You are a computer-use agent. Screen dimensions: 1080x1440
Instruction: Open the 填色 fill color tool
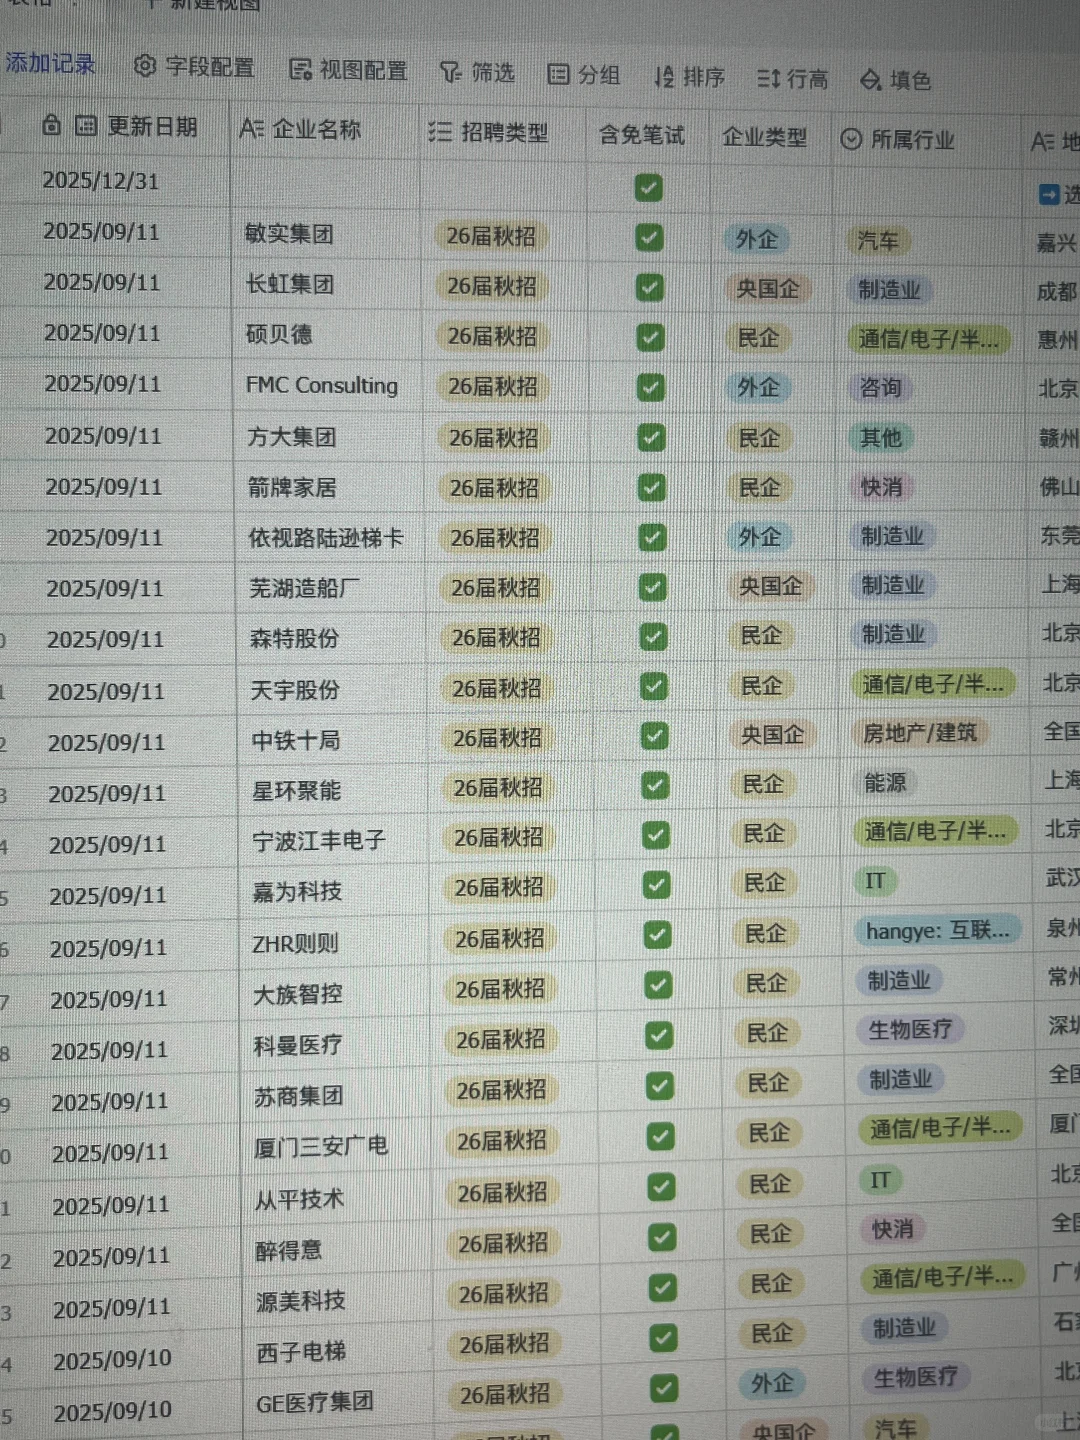point(896,80)
